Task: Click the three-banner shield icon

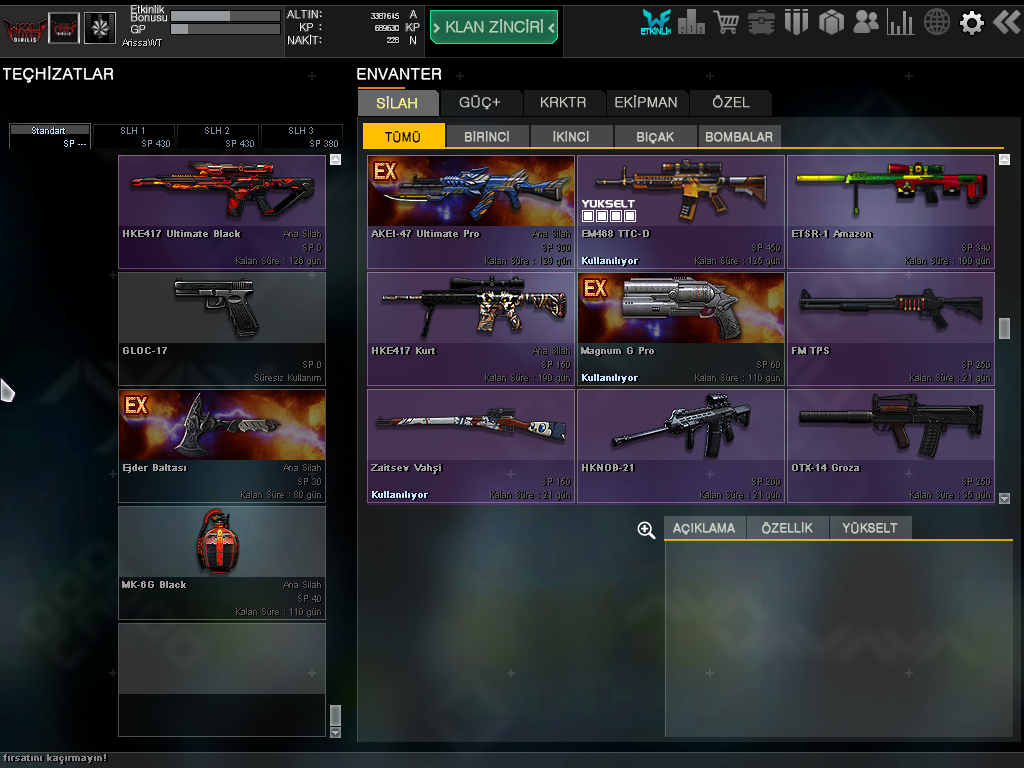Action: click(x=796, y=23)
